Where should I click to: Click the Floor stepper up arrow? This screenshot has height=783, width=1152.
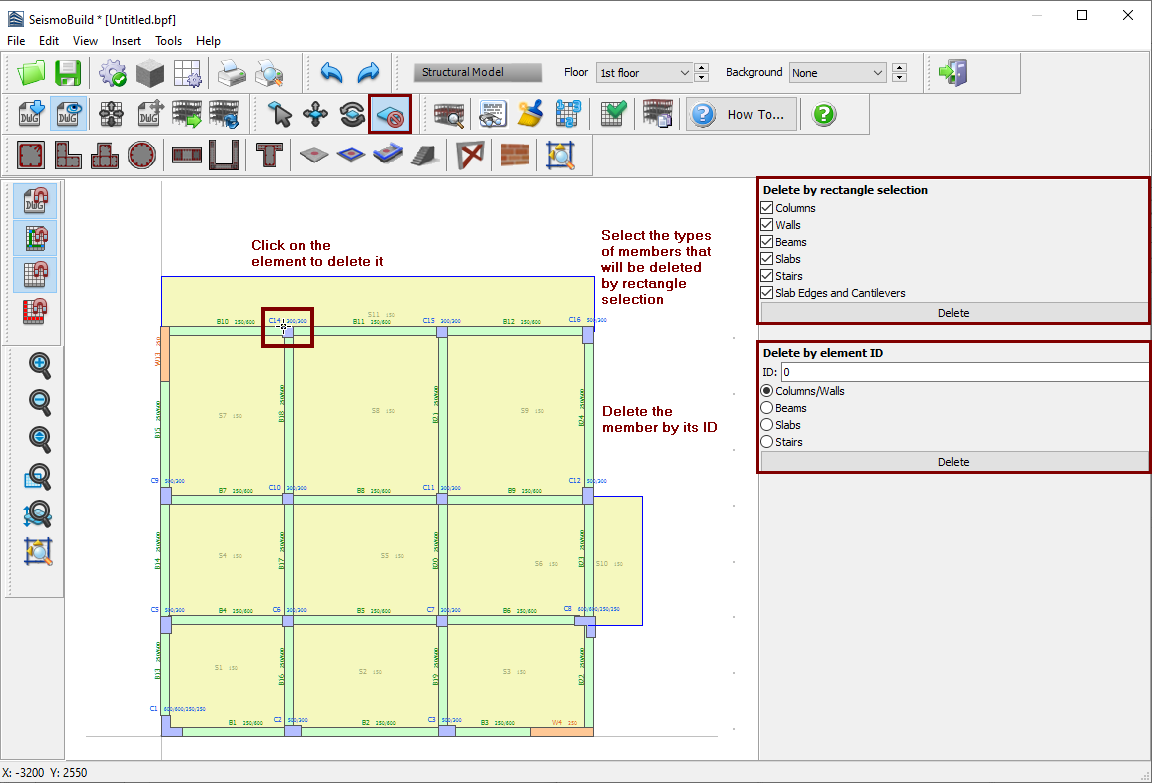click(702, 68)
